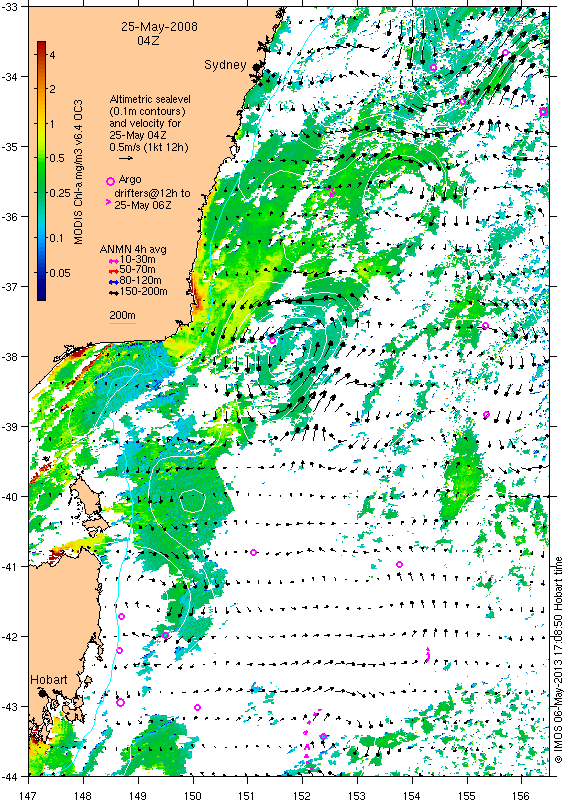570x800 pixels.
Task: Click the Argo float circle near 41S 151E
Action: point(254,553)
